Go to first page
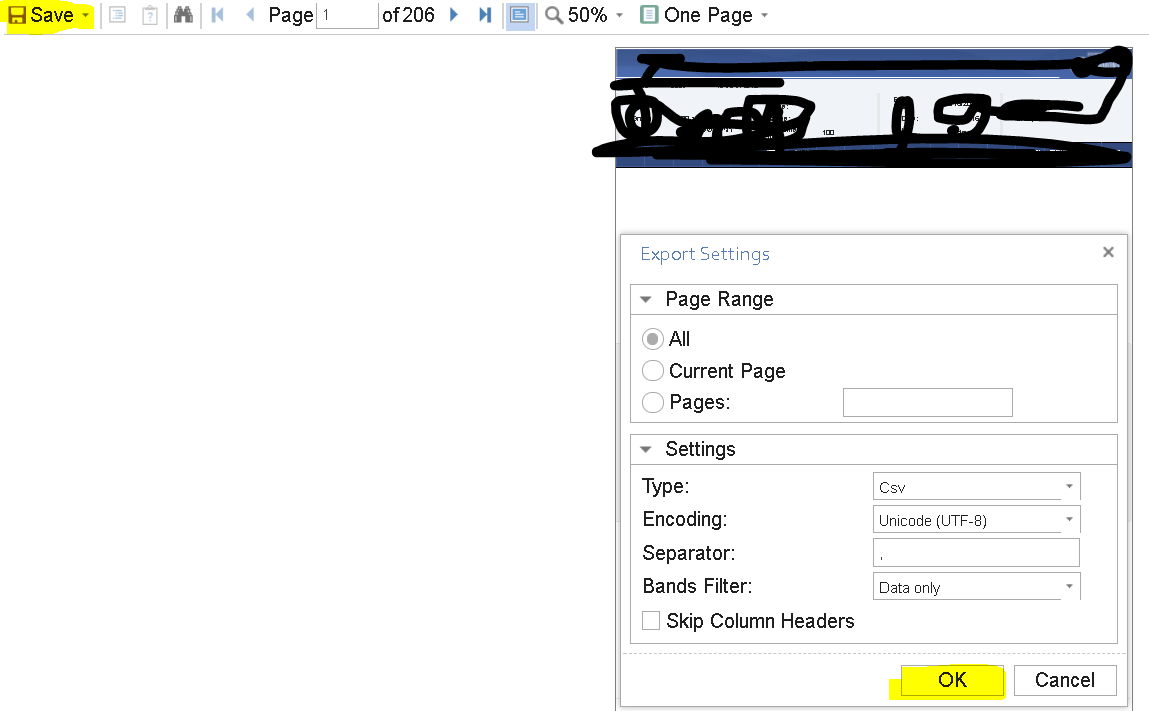 coord(218,15)
